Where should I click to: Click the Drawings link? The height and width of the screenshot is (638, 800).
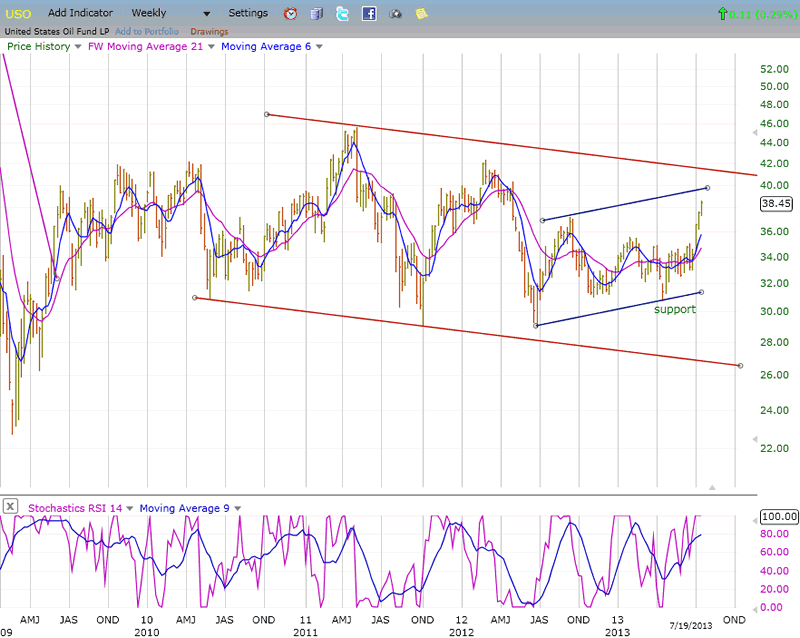(209, 31)
